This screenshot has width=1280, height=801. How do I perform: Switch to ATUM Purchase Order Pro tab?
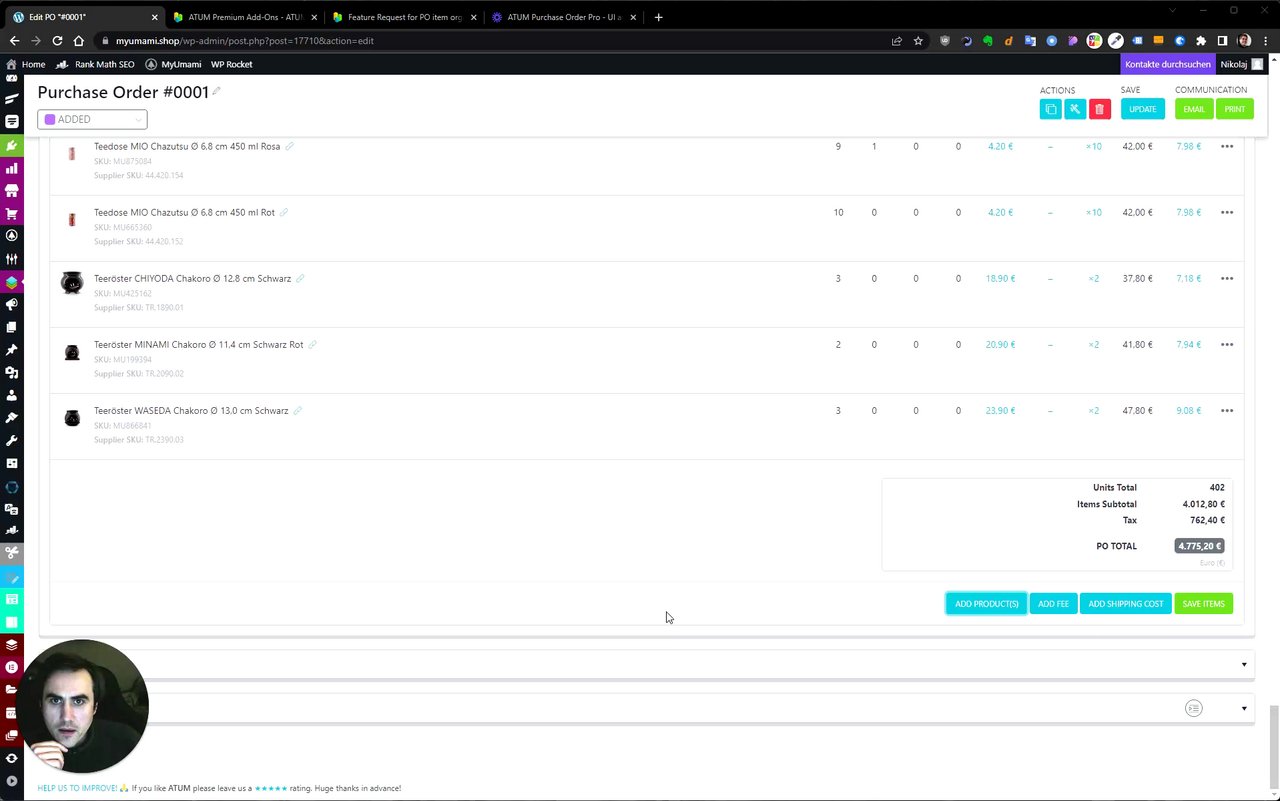coord(562,17)
